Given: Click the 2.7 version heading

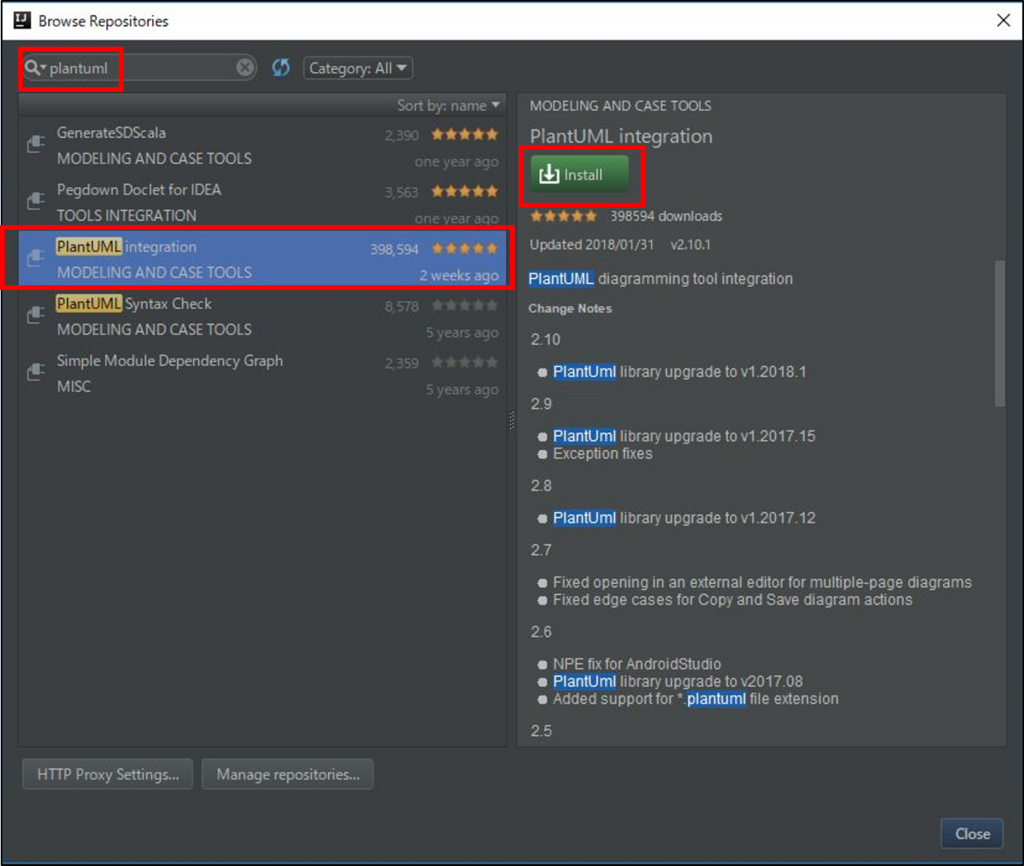Looking at the screenshot, I should coord(541,550).
